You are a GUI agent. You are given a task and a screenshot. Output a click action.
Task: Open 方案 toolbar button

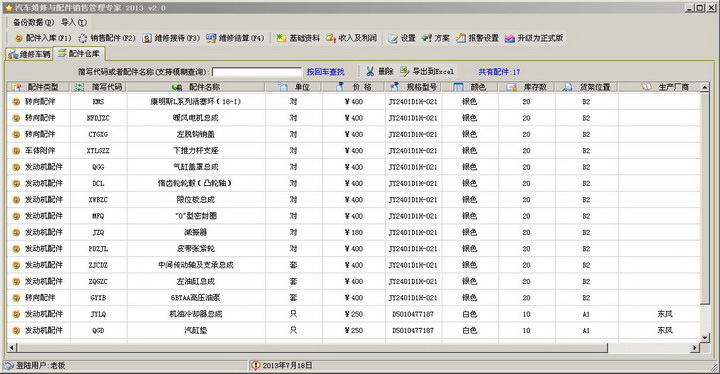436,38
